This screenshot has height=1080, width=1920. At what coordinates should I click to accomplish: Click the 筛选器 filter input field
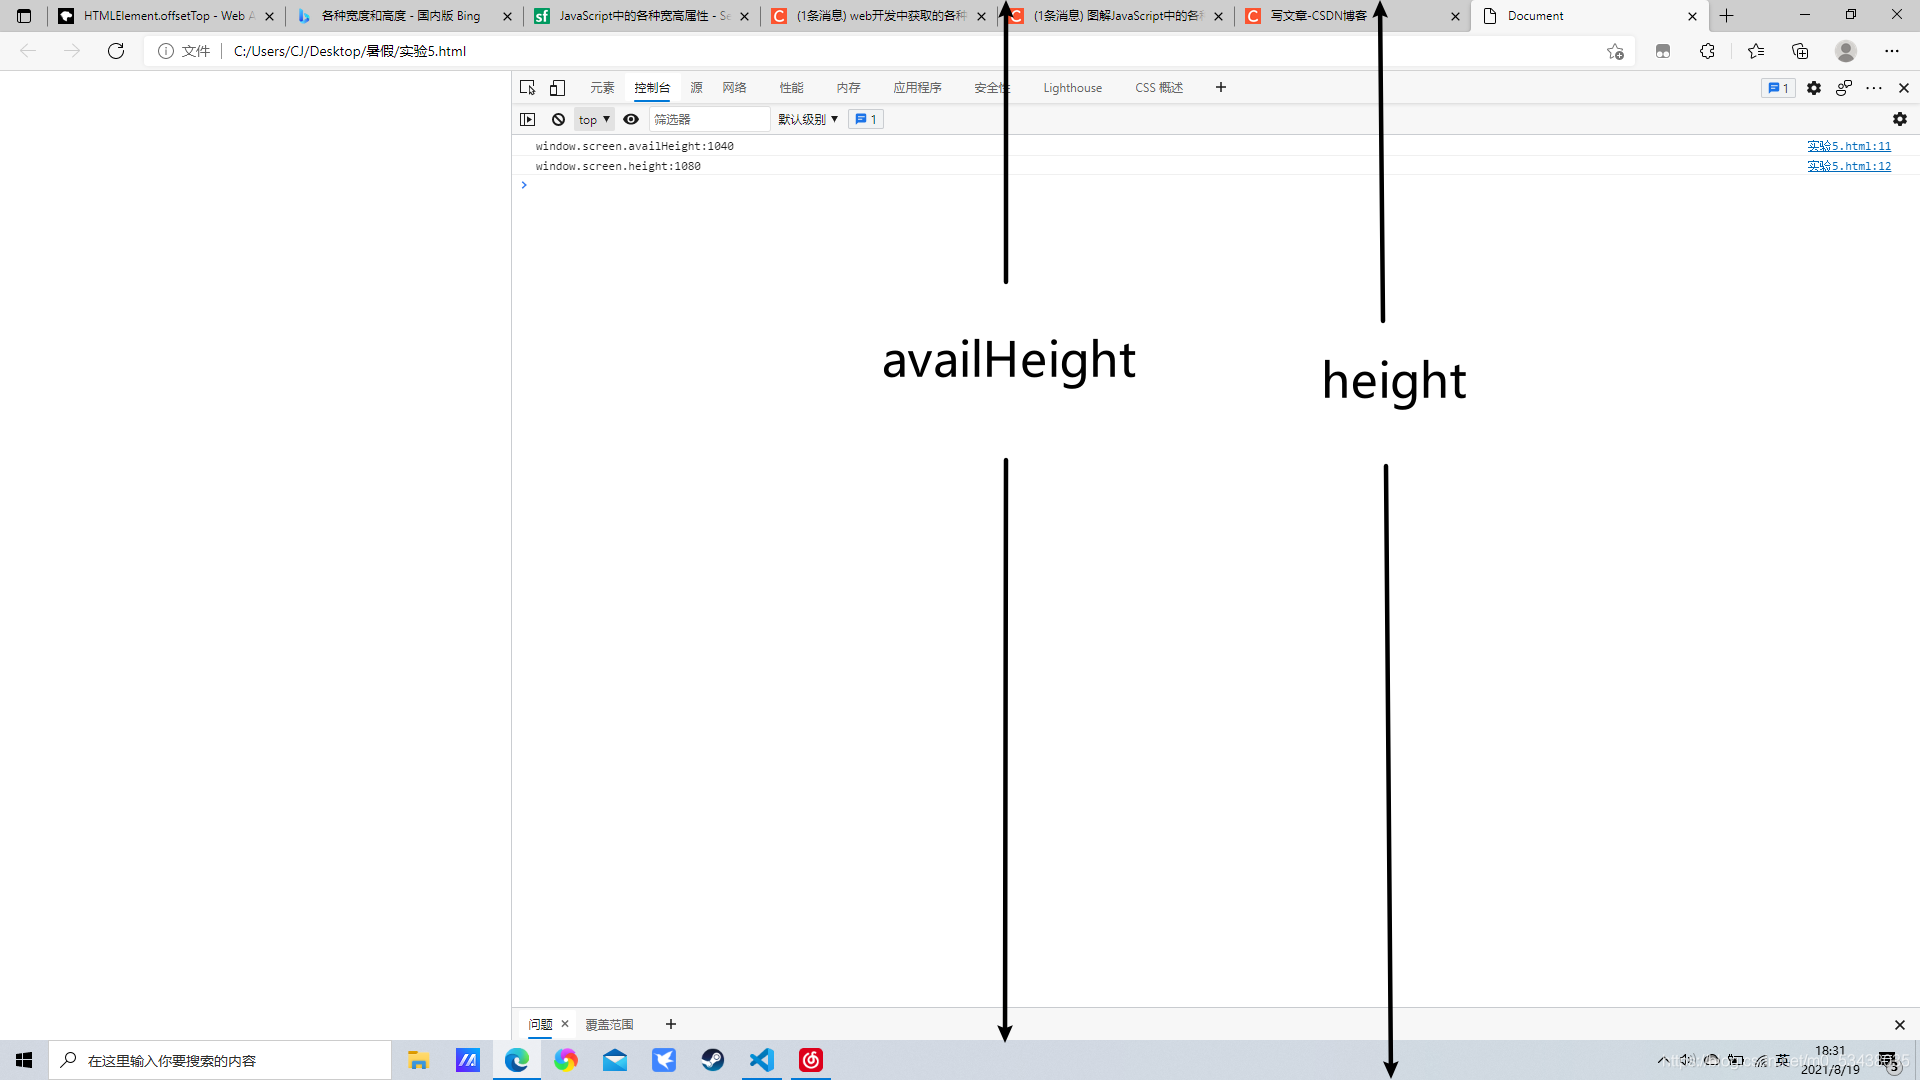[708, 119]
